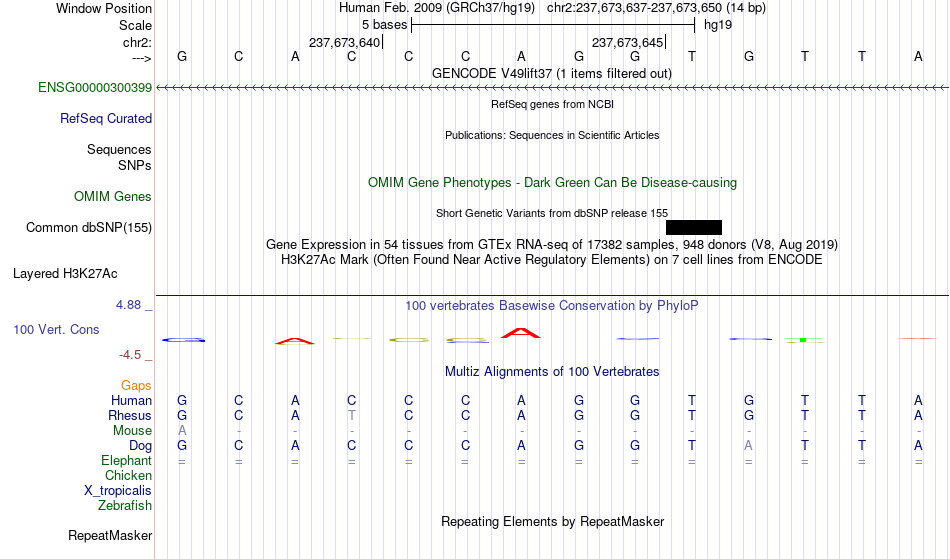Click the 5 bases scale bar
This screenshot has height=559, width=950.
[553, 25]
